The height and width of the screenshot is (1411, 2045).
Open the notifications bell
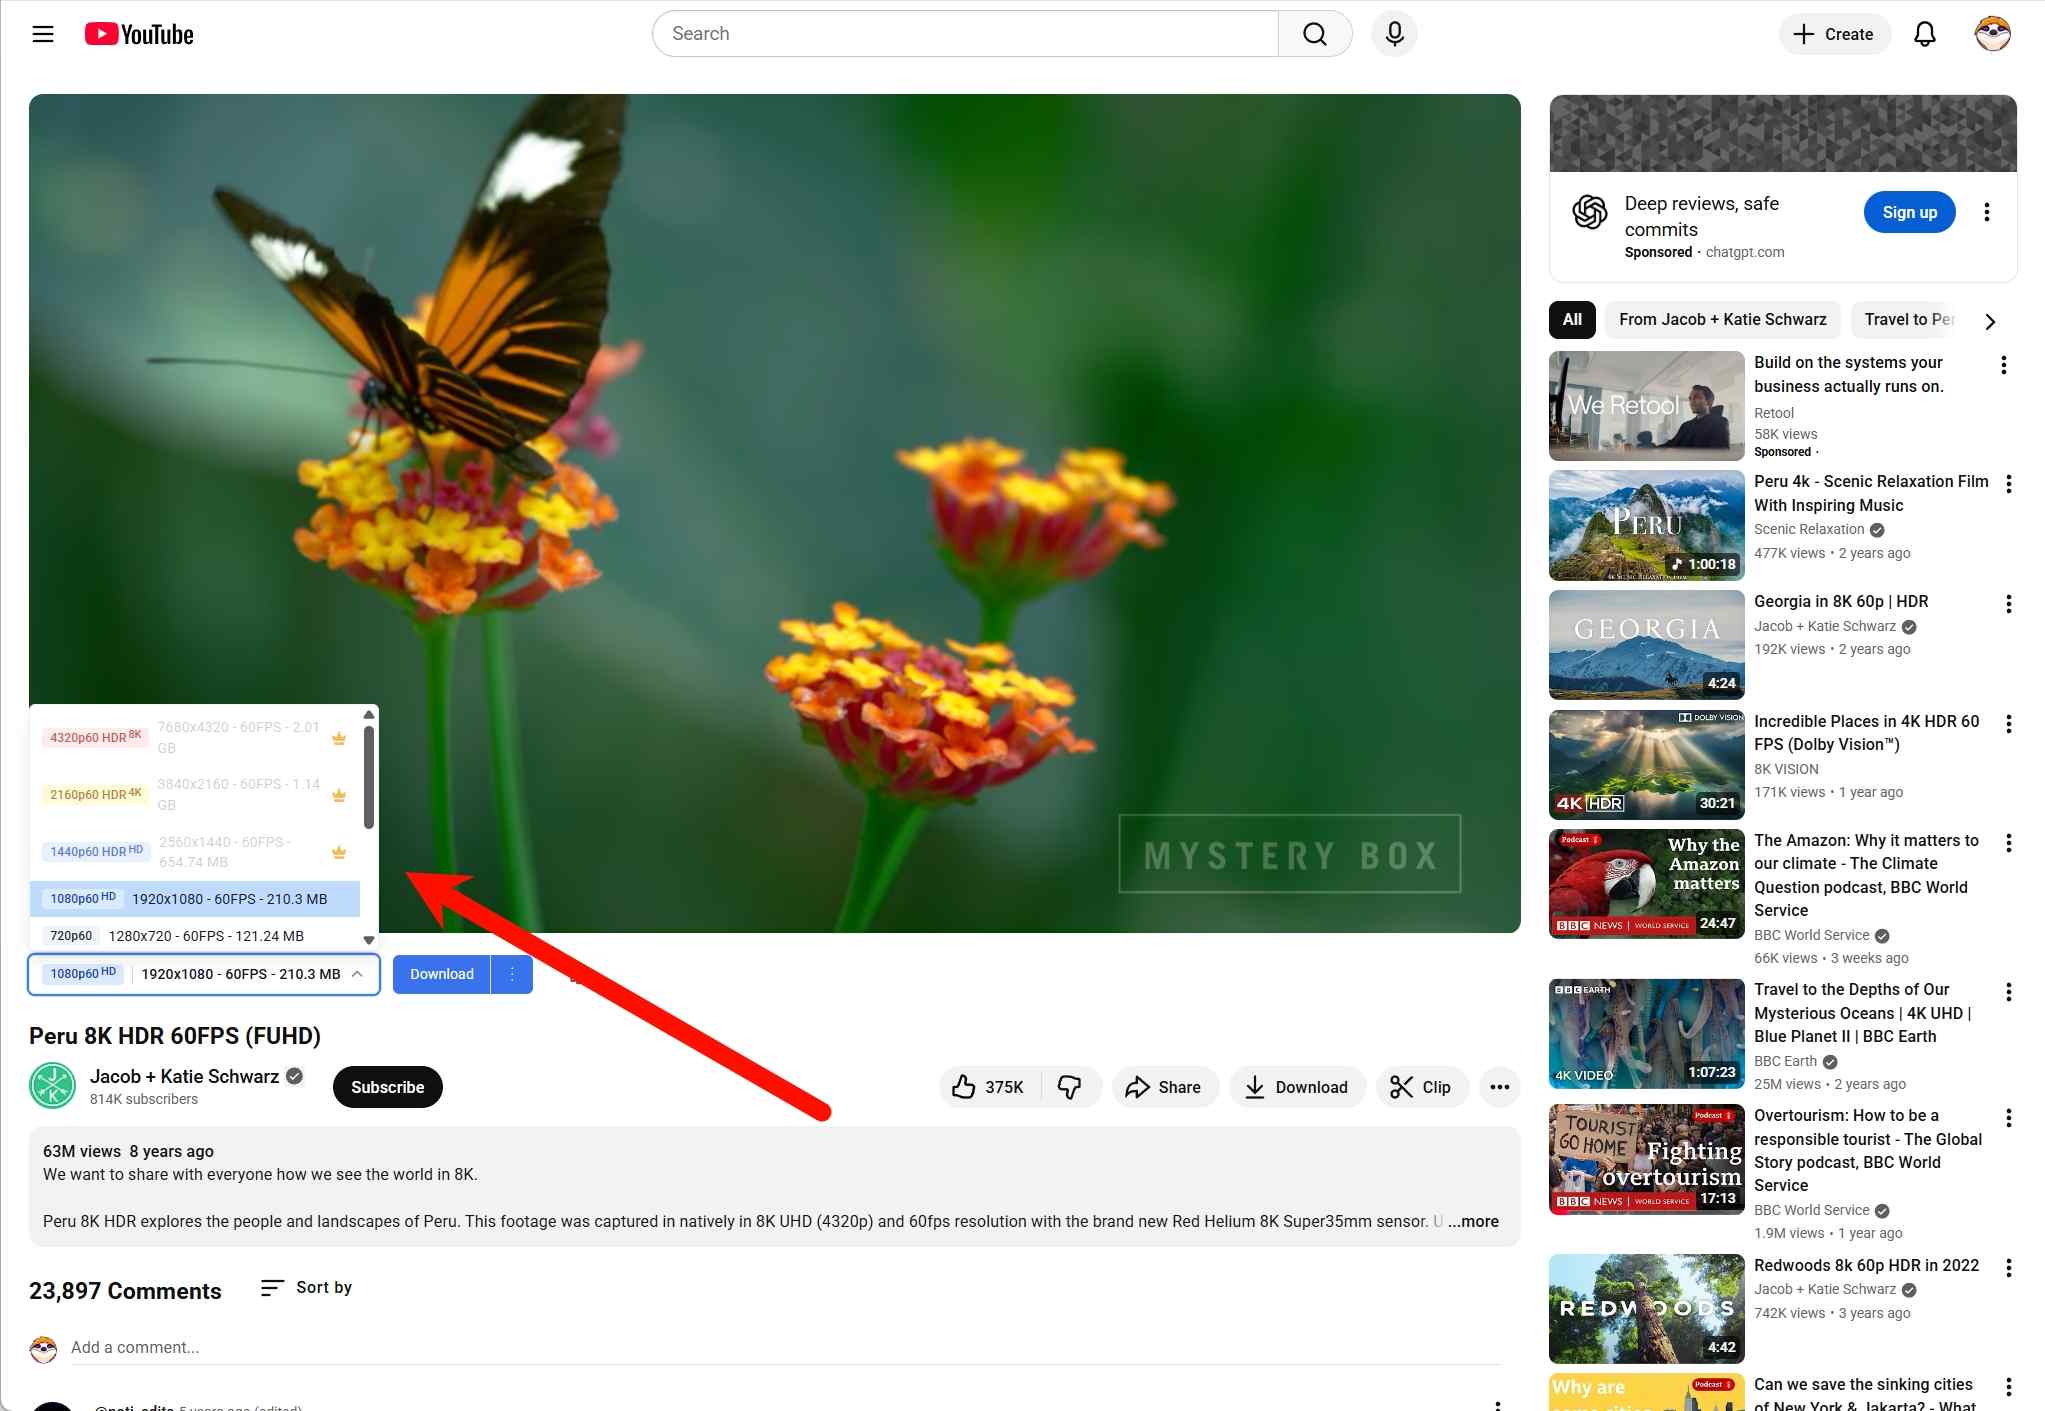tap(1924, 34)
